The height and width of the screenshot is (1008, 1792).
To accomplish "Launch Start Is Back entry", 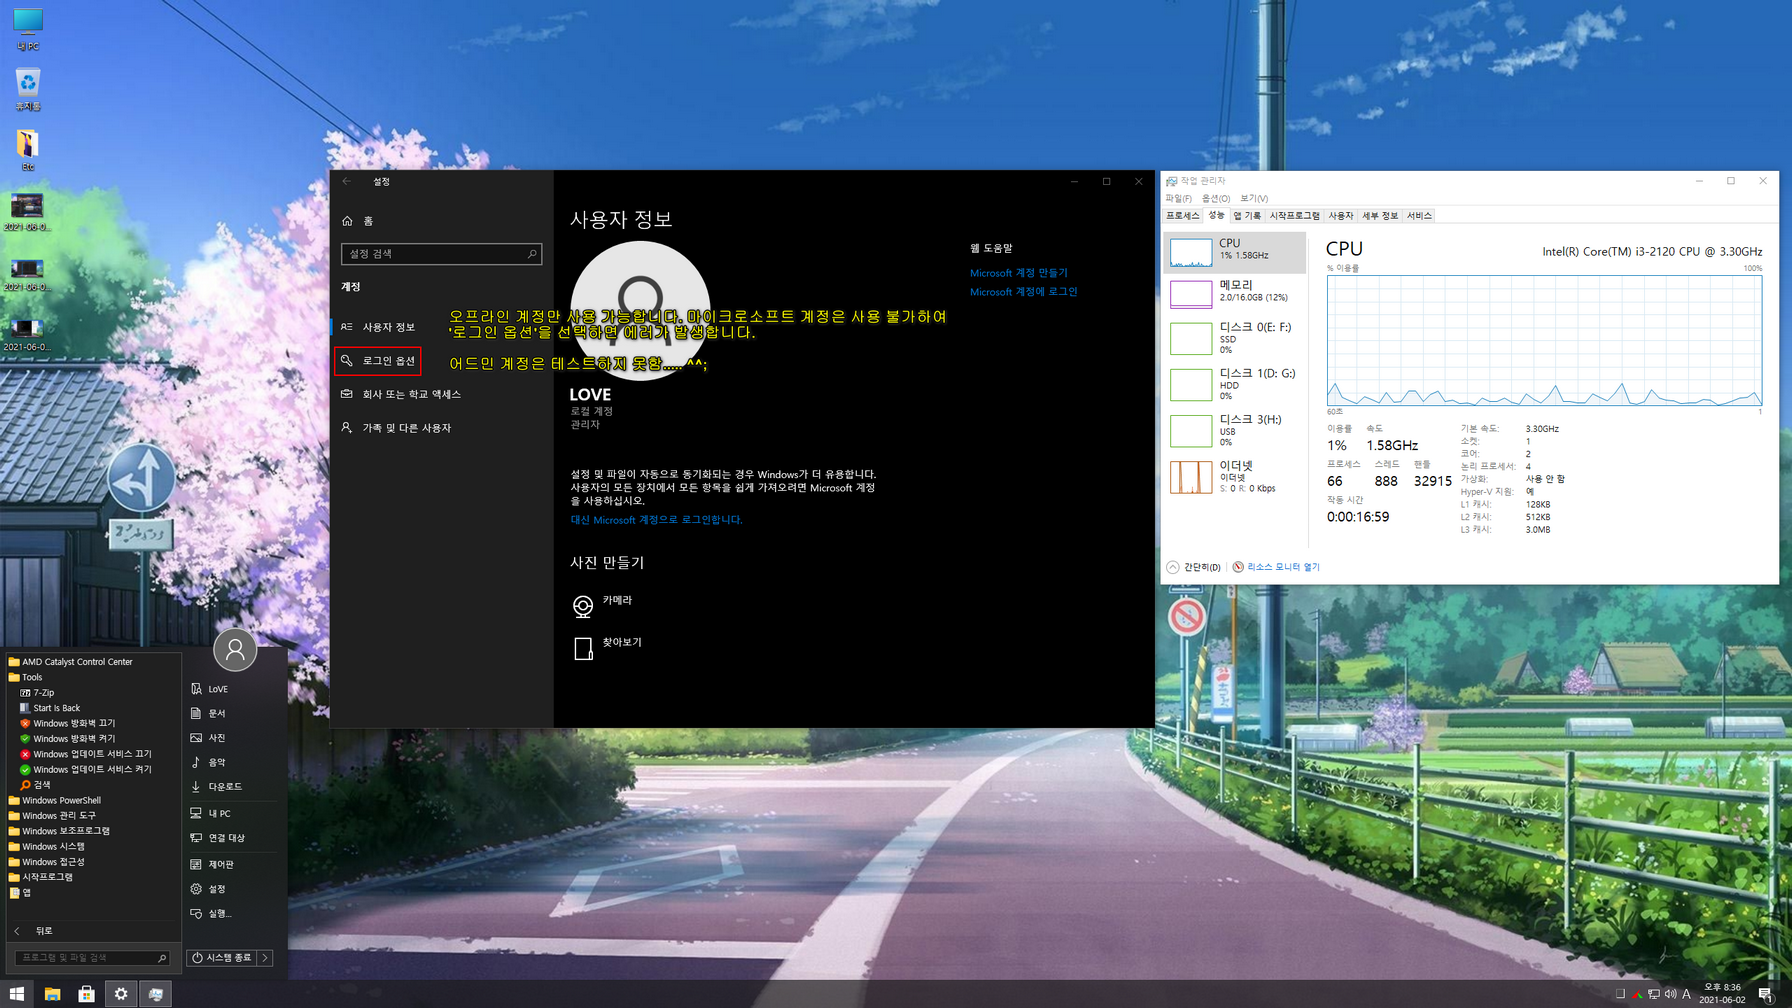I will tap(50, 708).
